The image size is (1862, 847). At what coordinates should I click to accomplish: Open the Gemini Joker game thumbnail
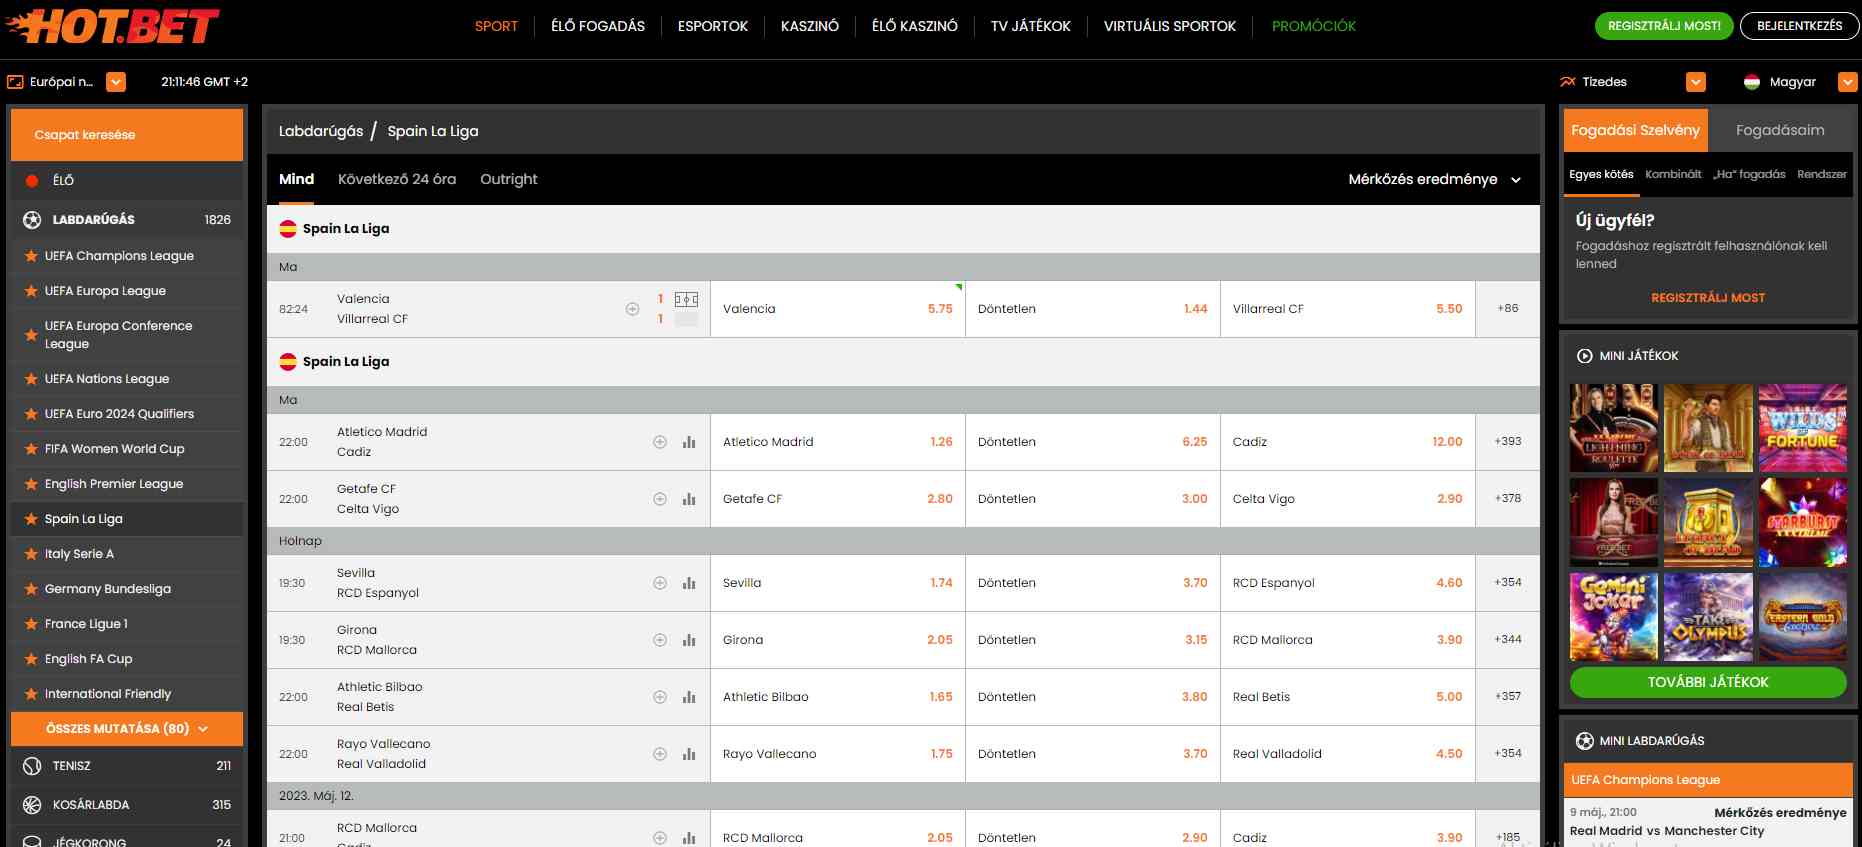pos(1614,617)
